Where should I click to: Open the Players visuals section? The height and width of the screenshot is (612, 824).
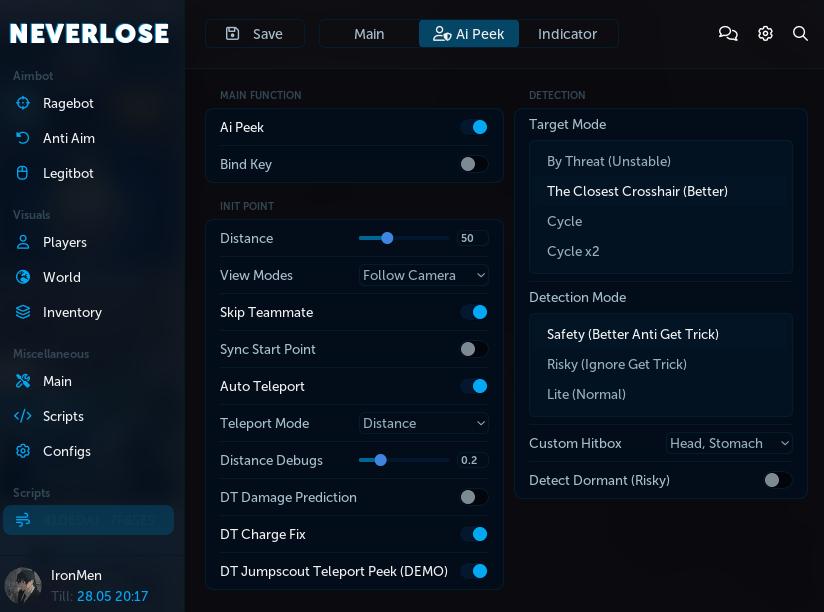(x=22, y=242)
